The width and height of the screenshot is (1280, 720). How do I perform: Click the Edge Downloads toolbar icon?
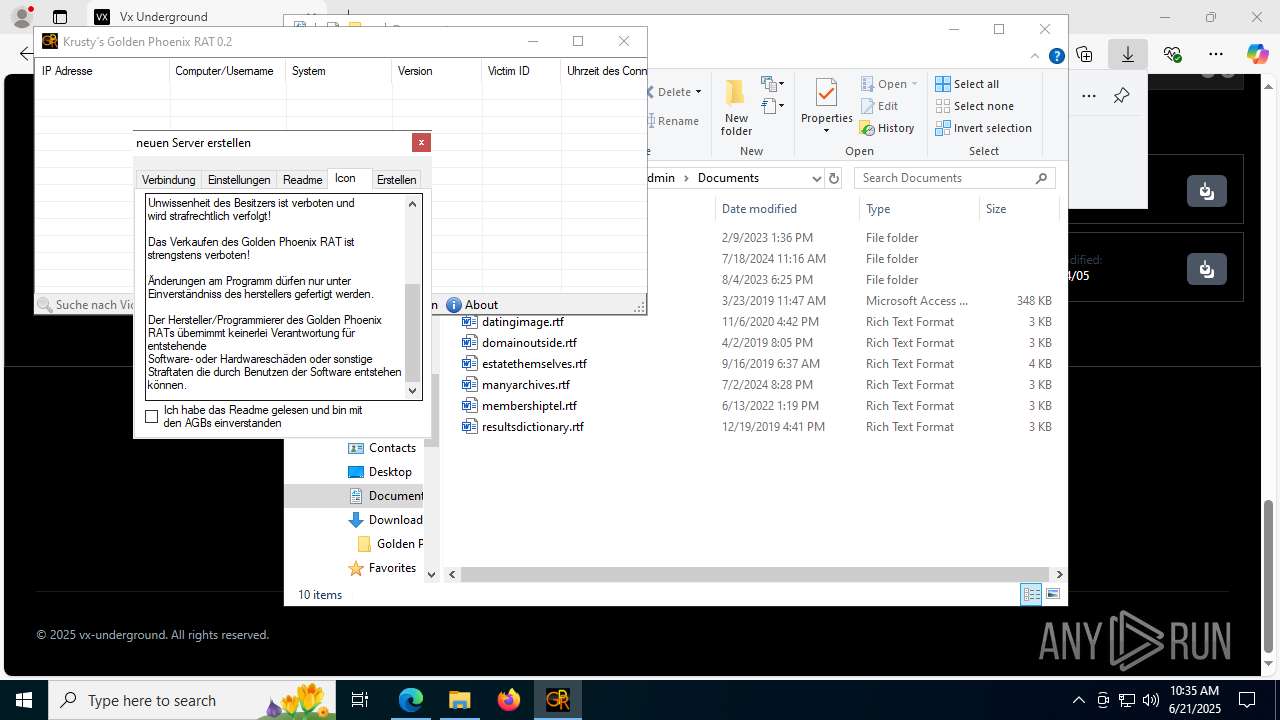1127,54
